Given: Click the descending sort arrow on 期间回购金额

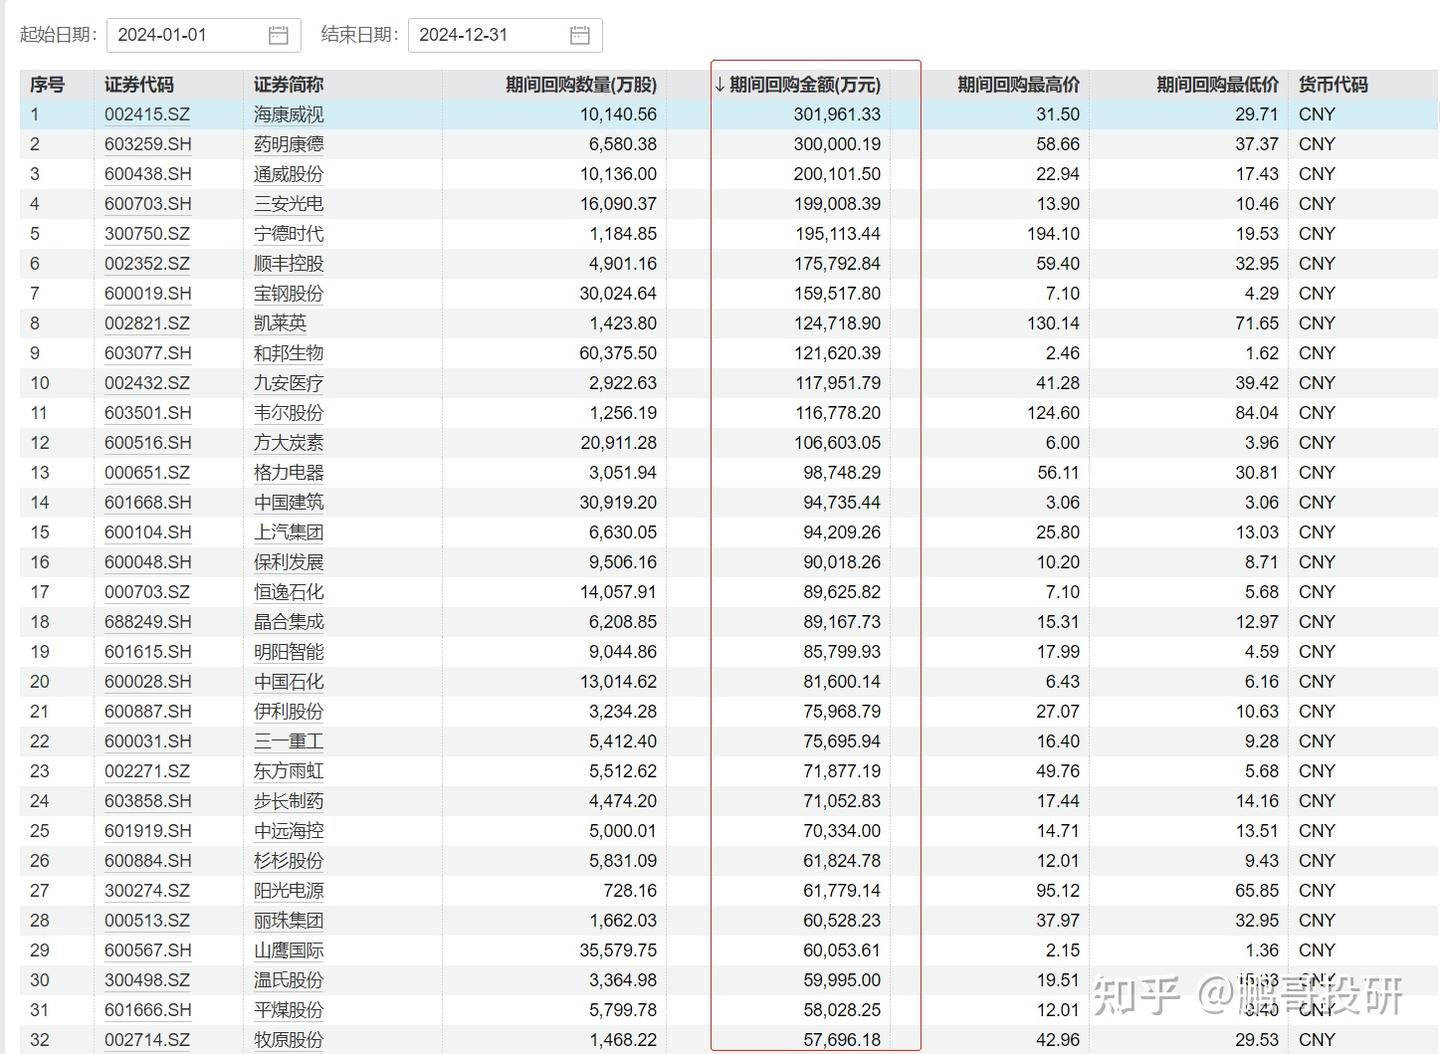Looking at the screenshot, I should click(x=718, y=85).
